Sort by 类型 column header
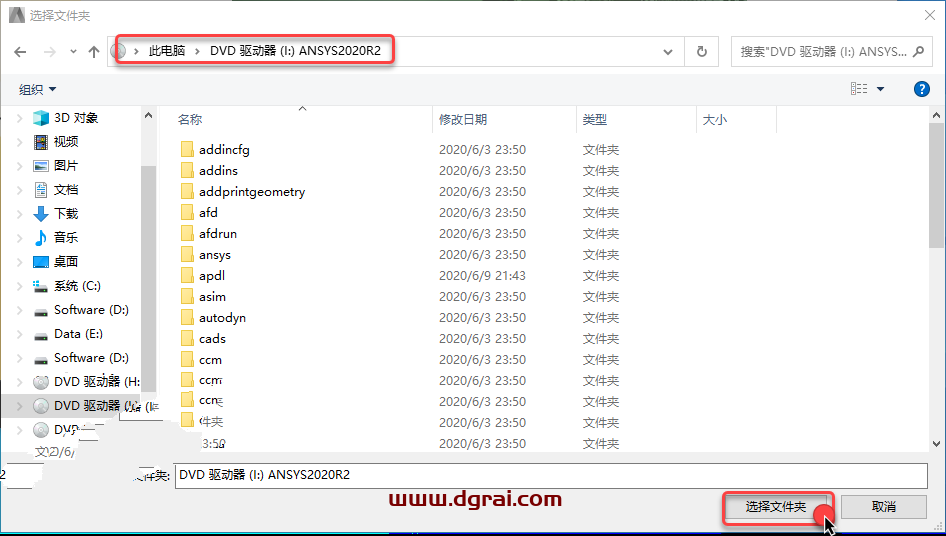This screenshot has width=946, height=536. click(x=594, y=120)
